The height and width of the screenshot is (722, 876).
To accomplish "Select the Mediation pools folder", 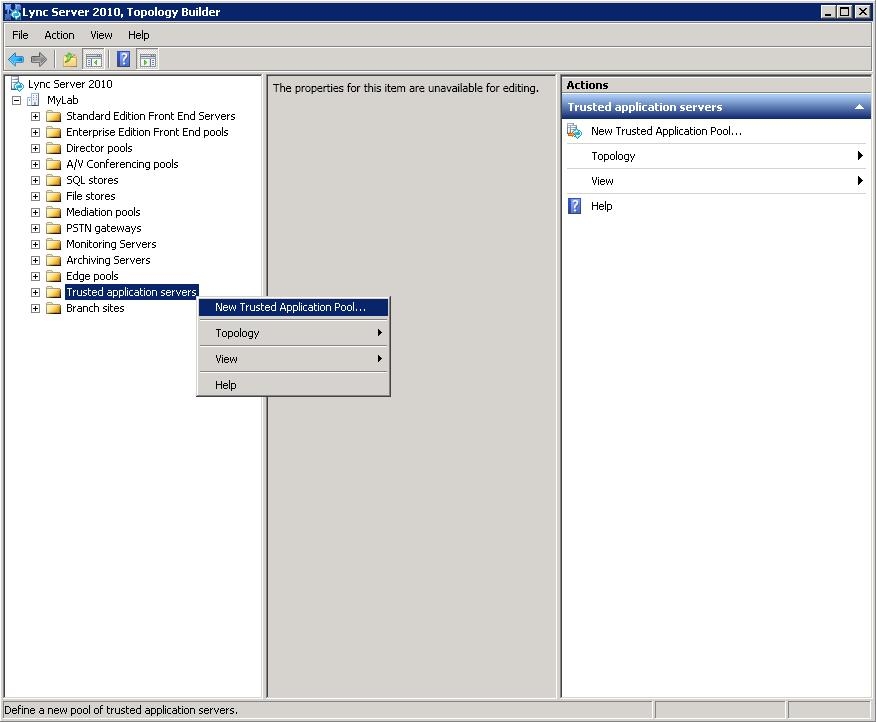I will 103,212.
